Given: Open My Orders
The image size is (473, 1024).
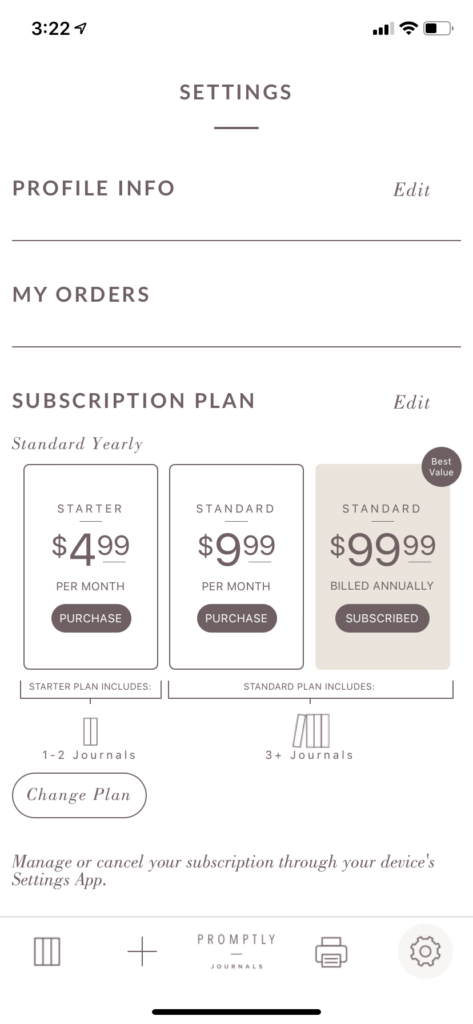Looking at the screenshot, I should pyautogui.click(x=236, y=295).
